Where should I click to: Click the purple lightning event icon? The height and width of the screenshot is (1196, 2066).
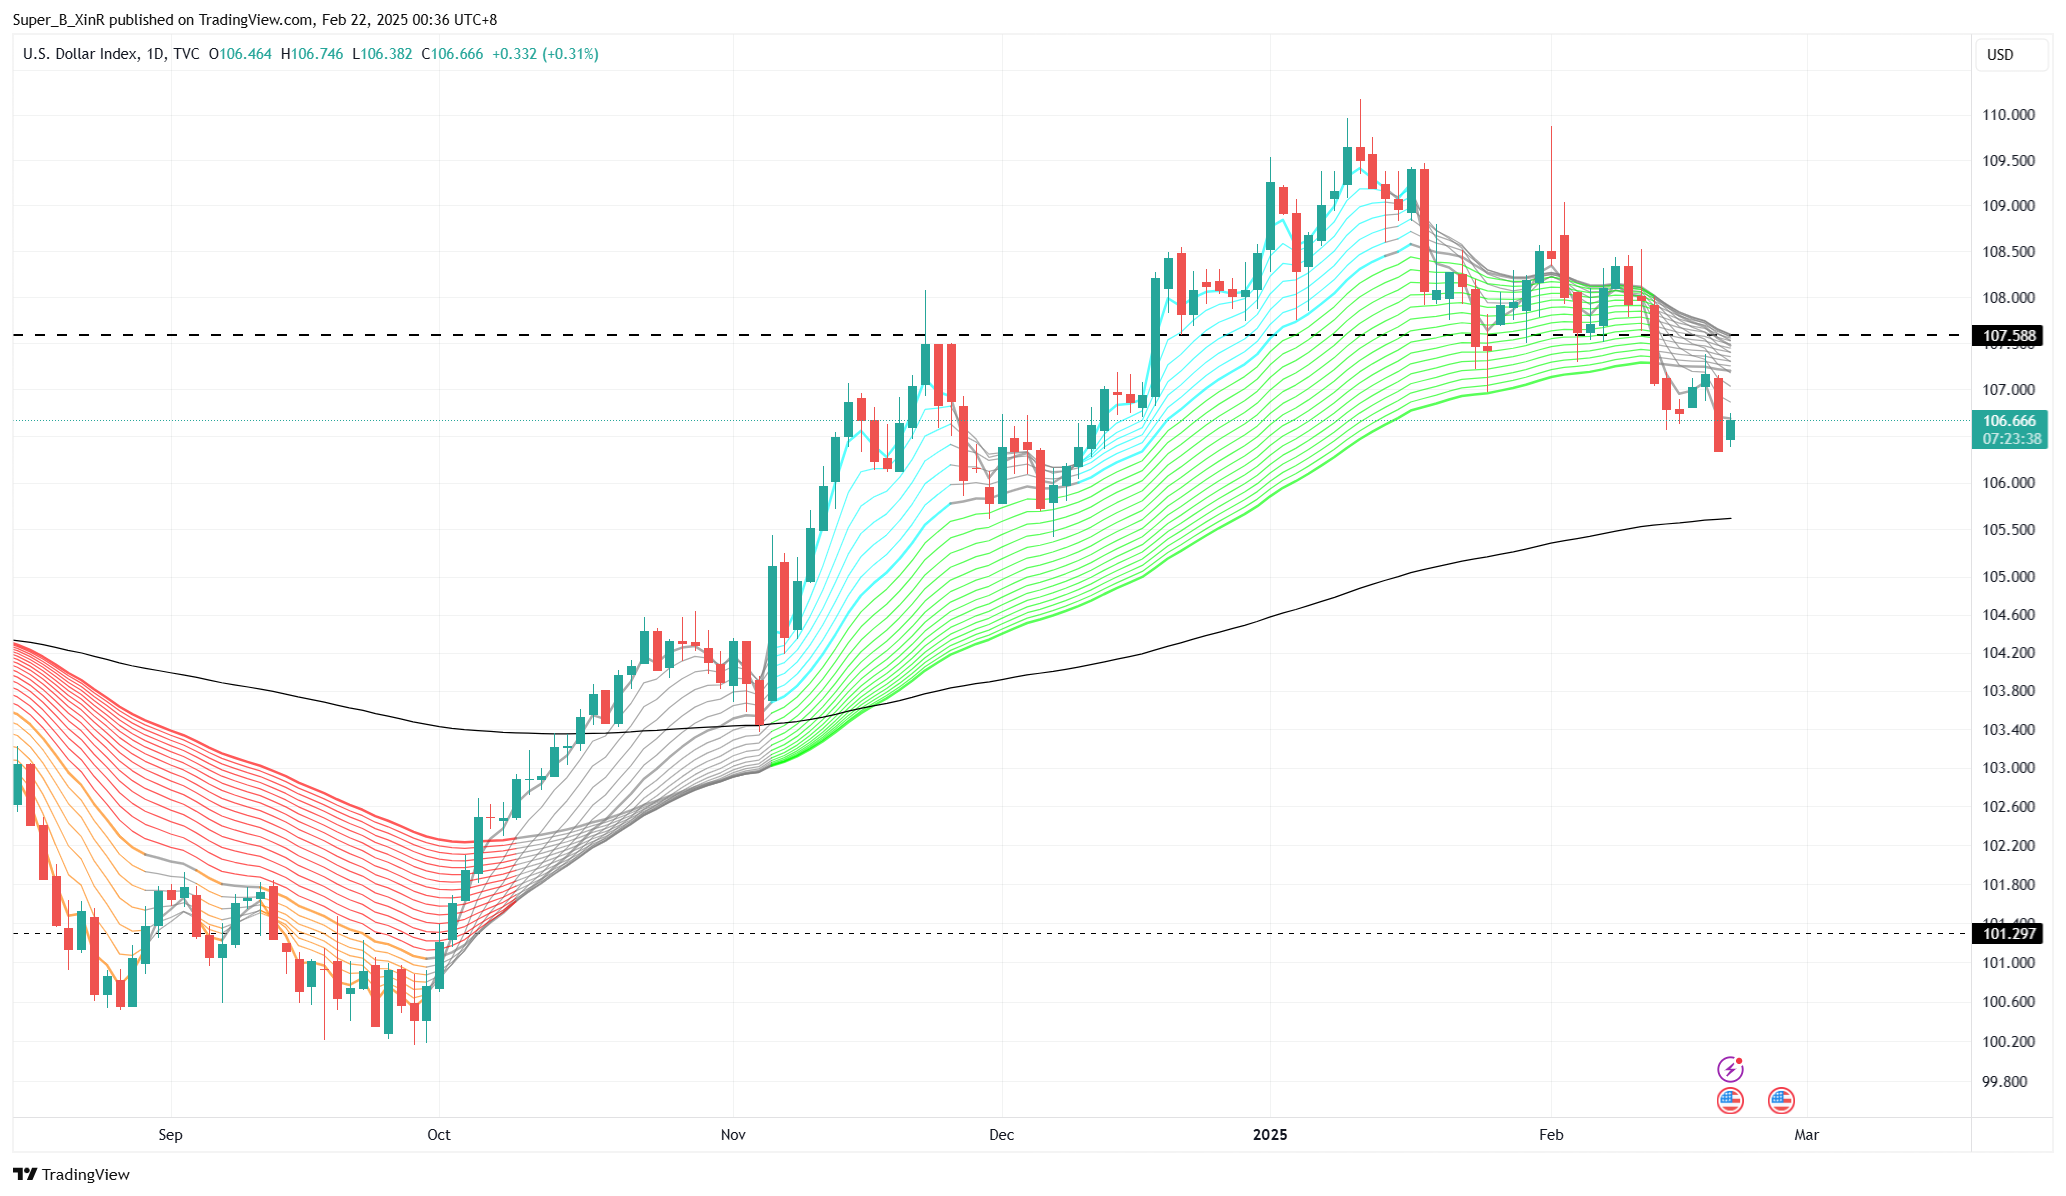[x=1730, y=1069]
